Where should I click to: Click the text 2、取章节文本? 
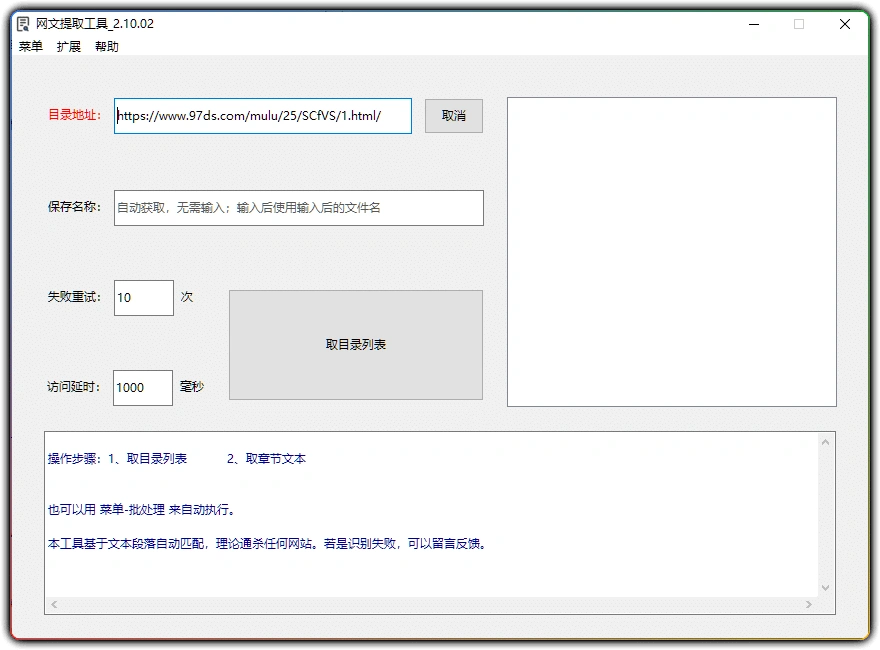click(267, 459)
